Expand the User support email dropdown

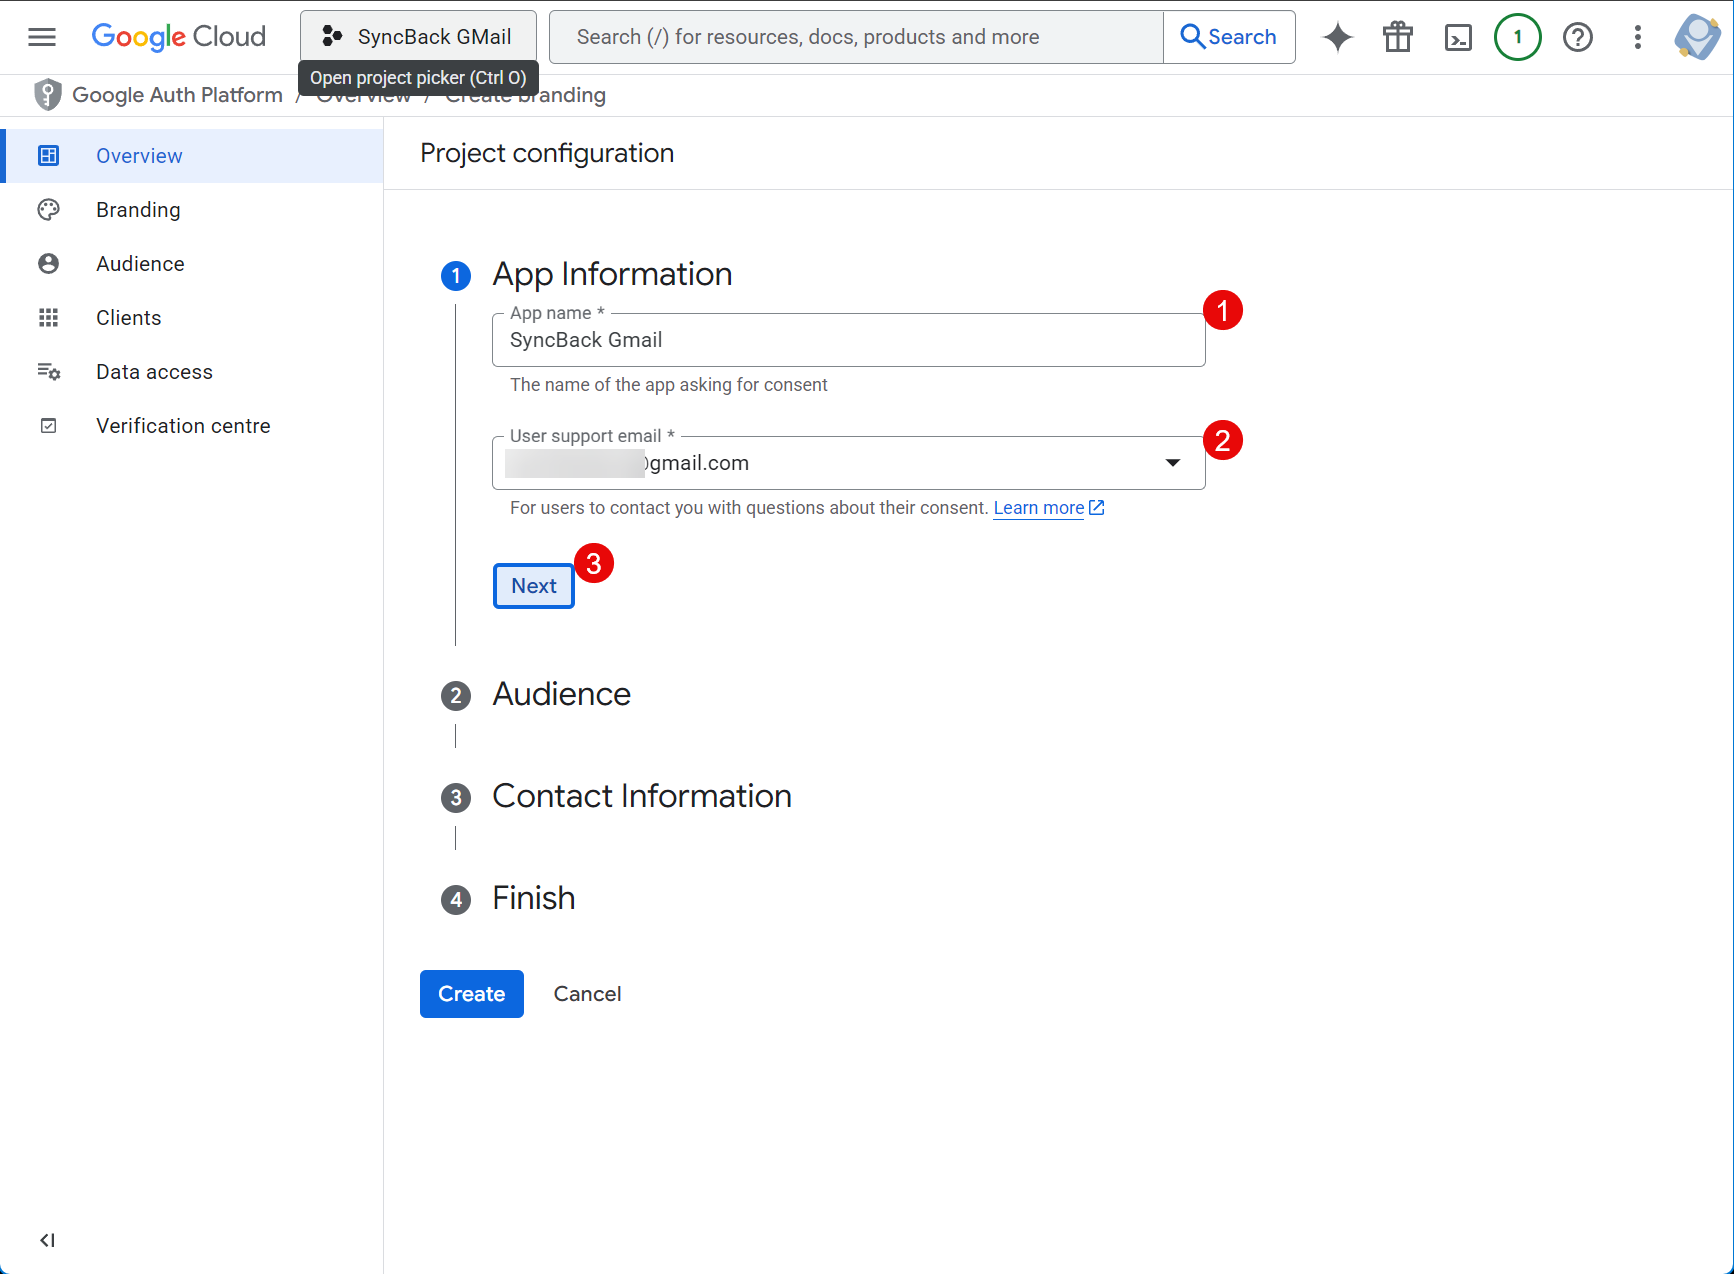(1172, 463)
